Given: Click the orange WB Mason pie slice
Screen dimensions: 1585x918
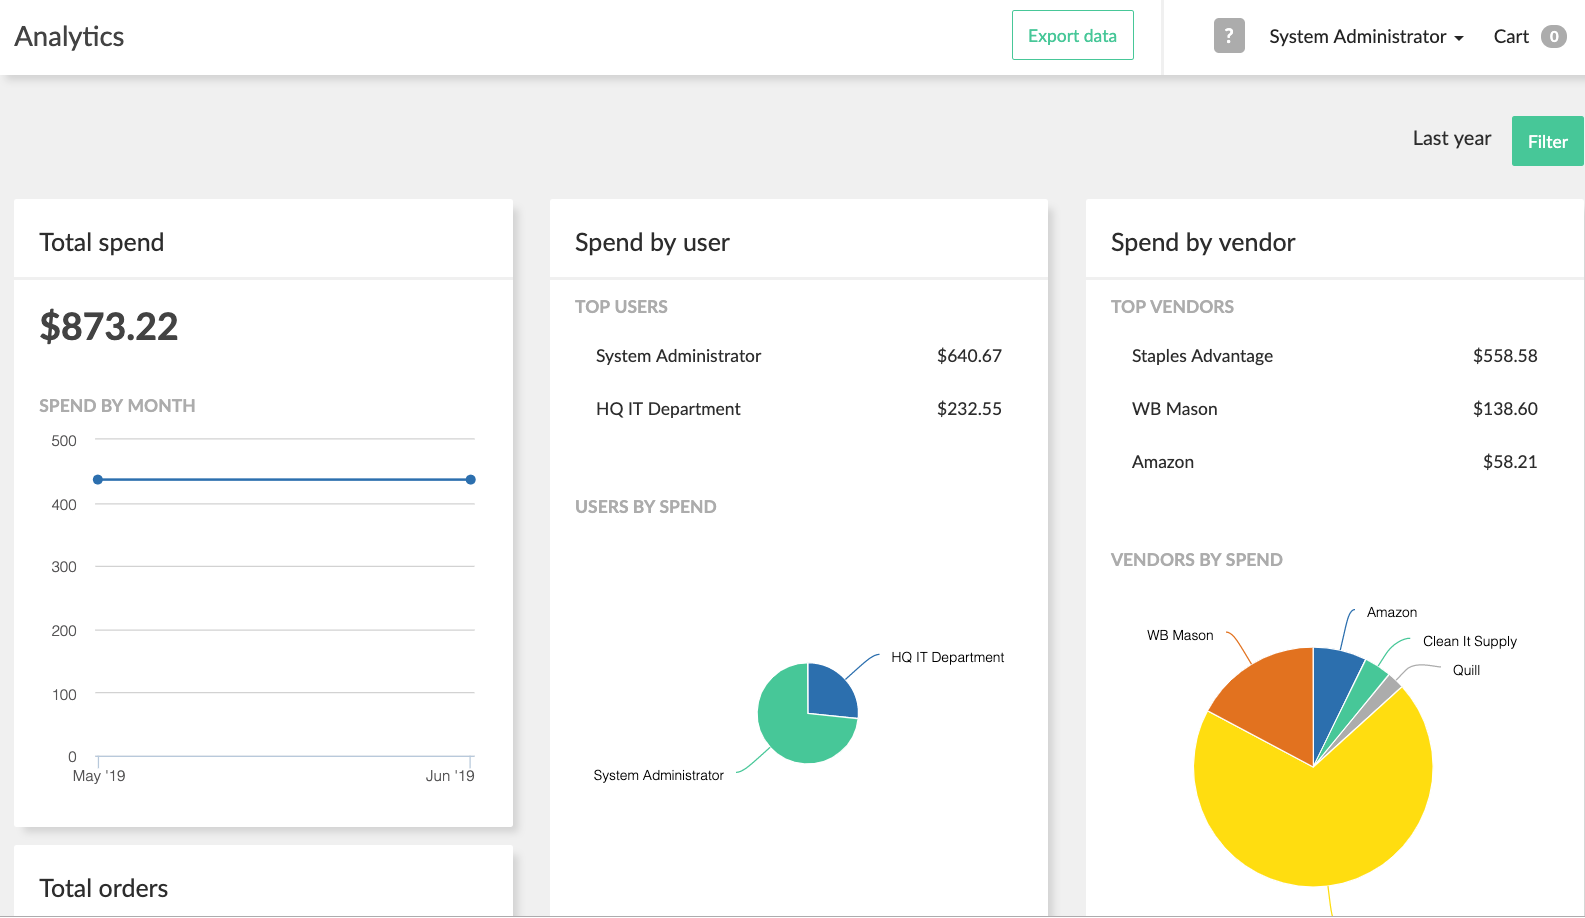Looking at the screenshot, I should [x=1270, y=700].
